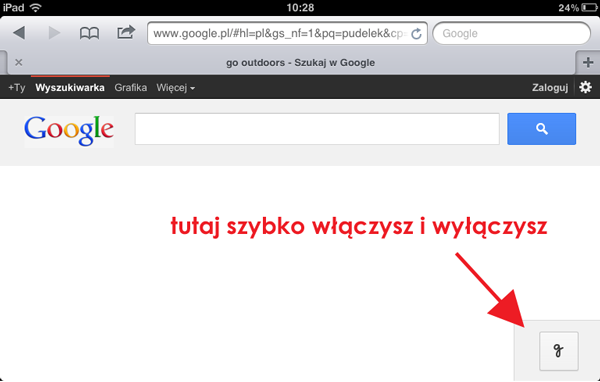Select Wyszukiwarka in Google bar
Viewport: 600px width, 382px height.
(70, 88)
